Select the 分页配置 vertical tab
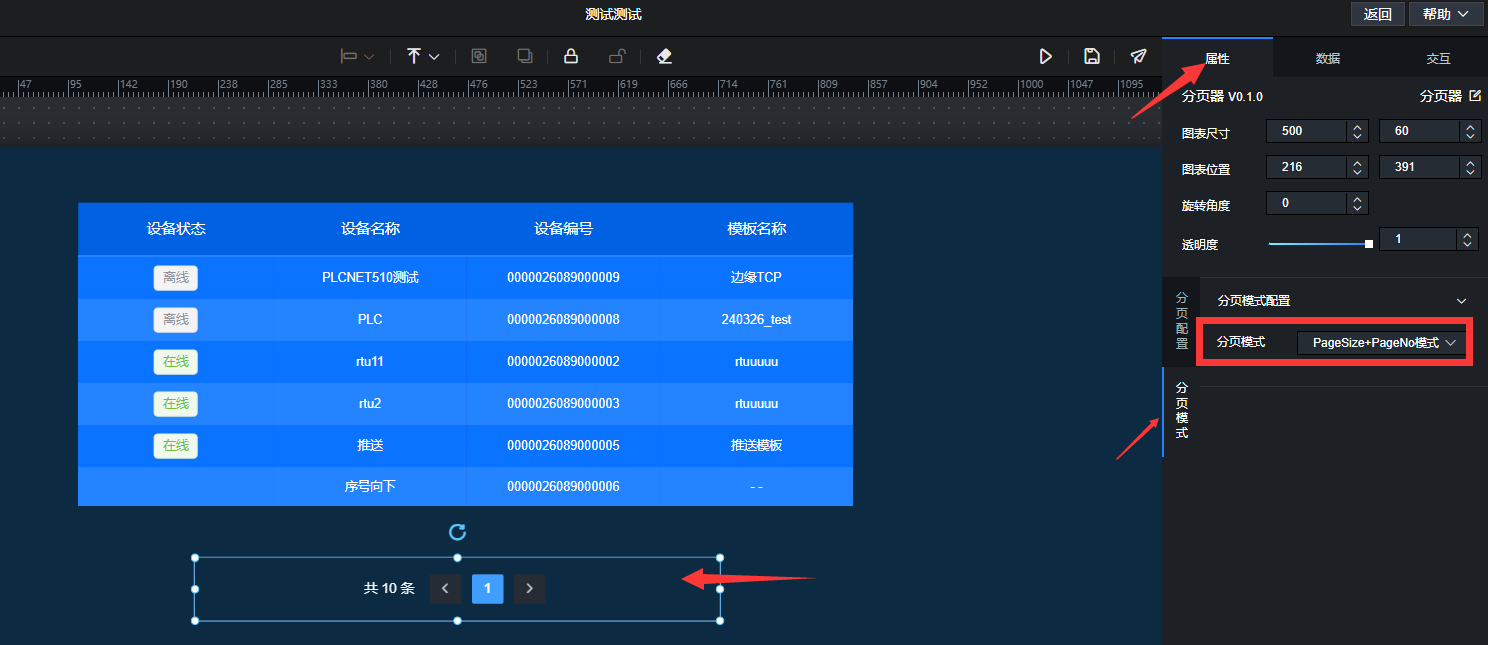This screenshot has height=645, width=1488. (x=1181, y=321)
